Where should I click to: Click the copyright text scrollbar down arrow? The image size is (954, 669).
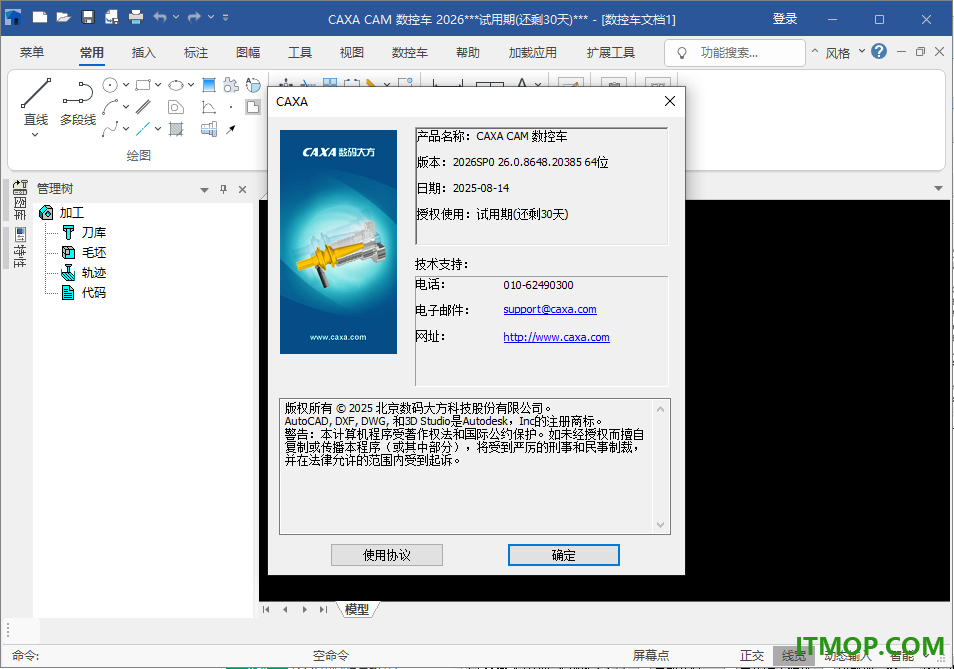[x=661, y=525]
